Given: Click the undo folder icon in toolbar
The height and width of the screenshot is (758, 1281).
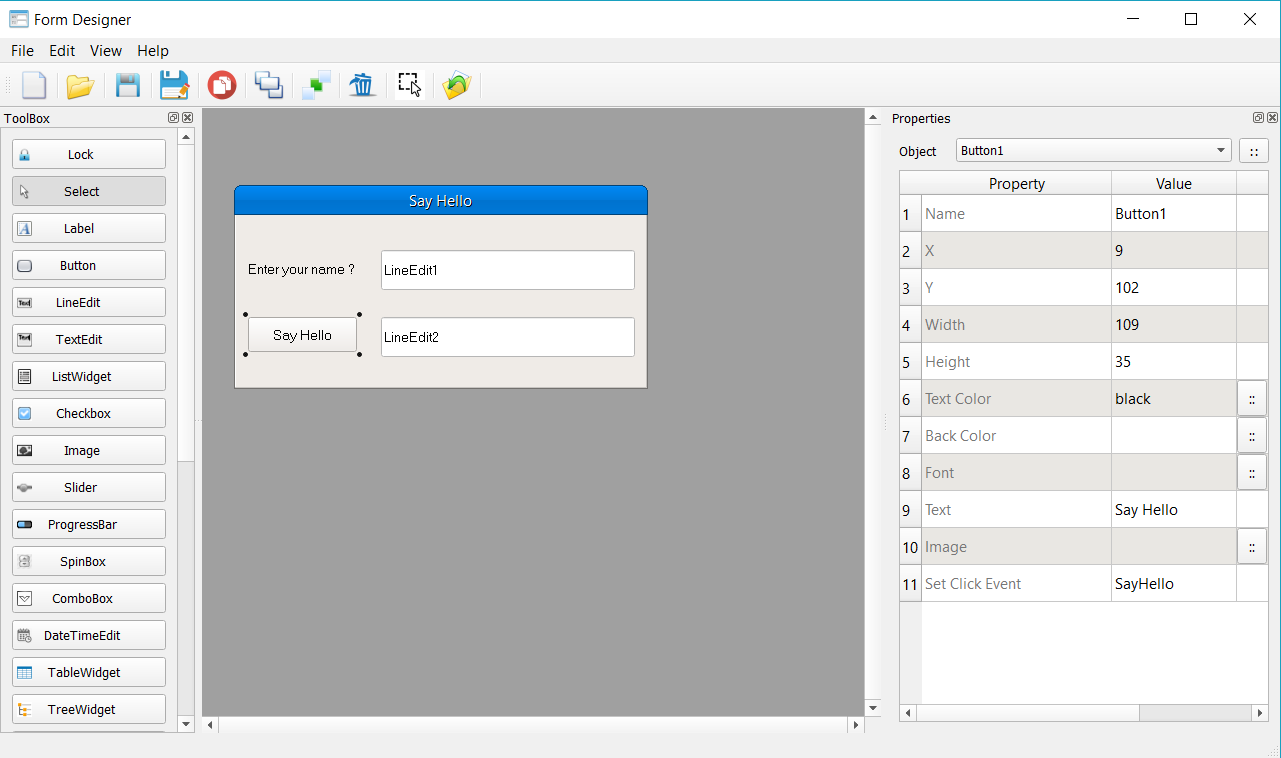Looking at the screenshot, I should (456, 85).
